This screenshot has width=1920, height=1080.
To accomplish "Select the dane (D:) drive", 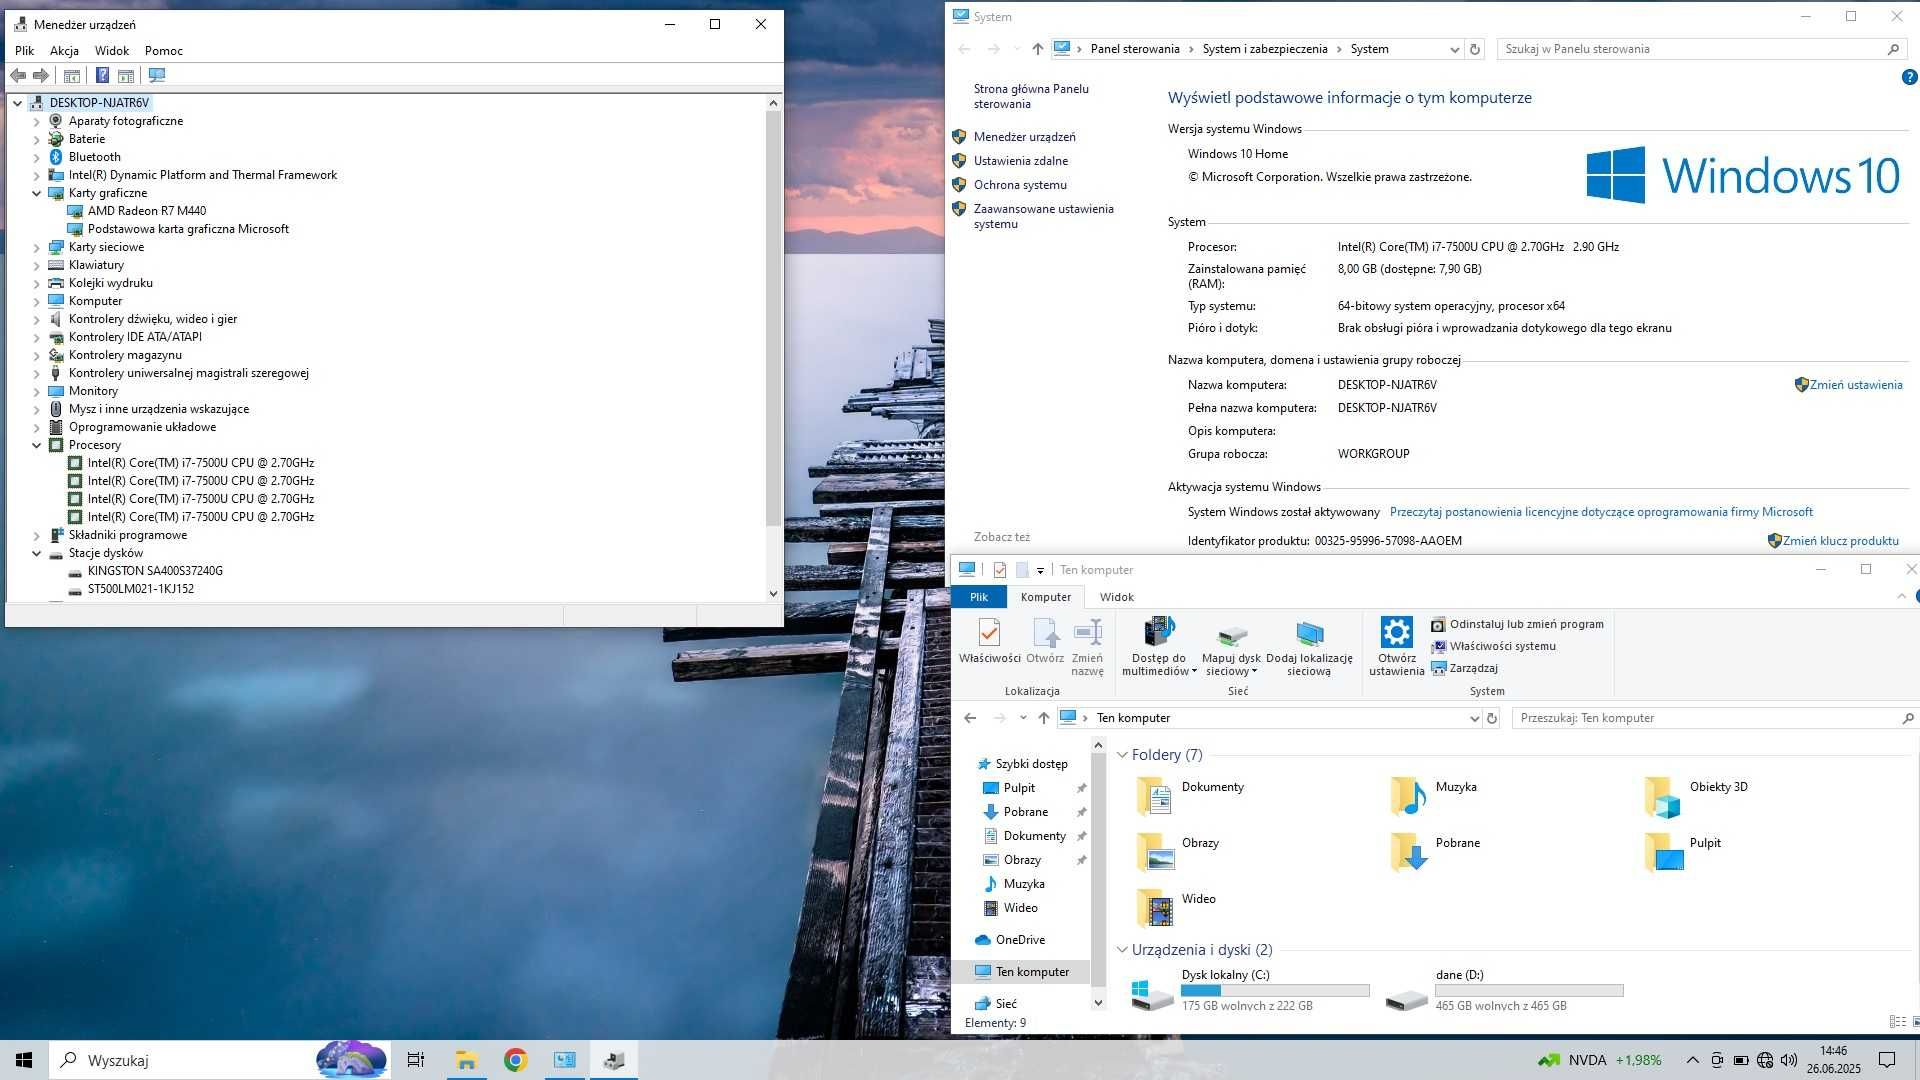I will click(1505, 990).
